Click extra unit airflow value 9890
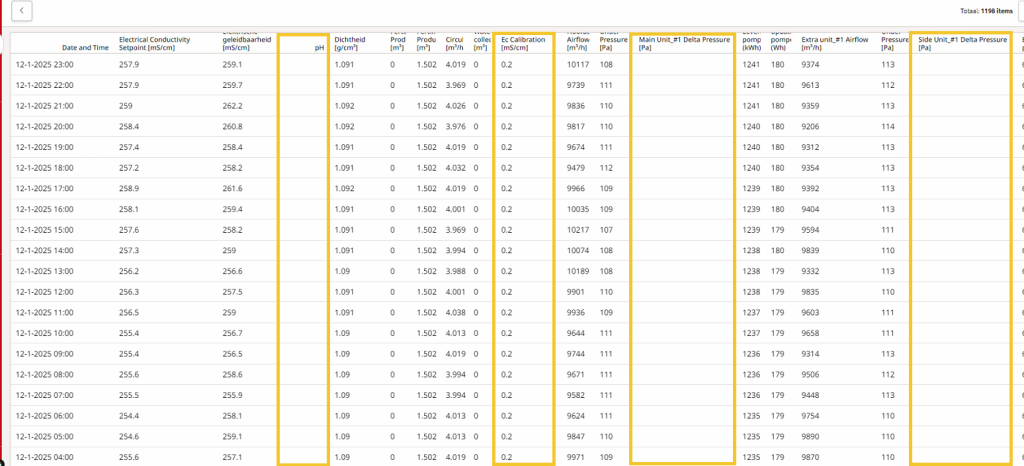This screenshot has height=466, width=1024. tap(811, 437)
